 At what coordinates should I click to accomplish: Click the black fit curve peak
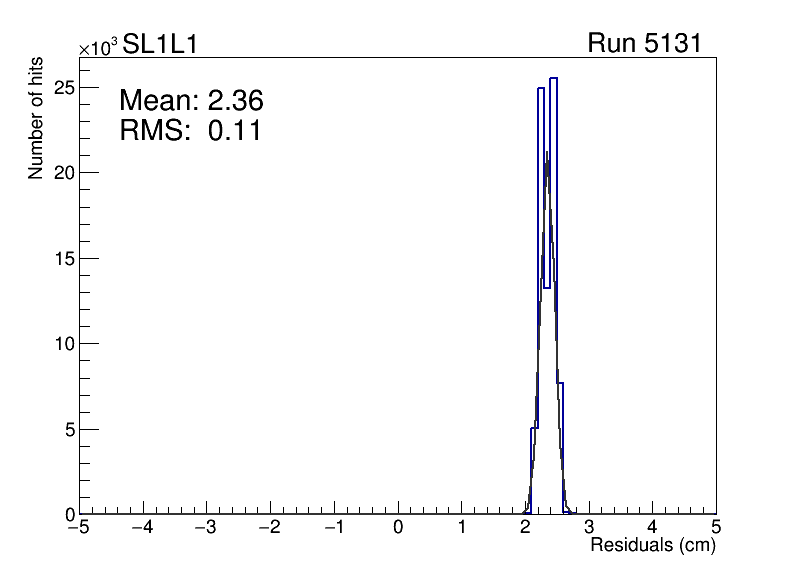[547, 153]
